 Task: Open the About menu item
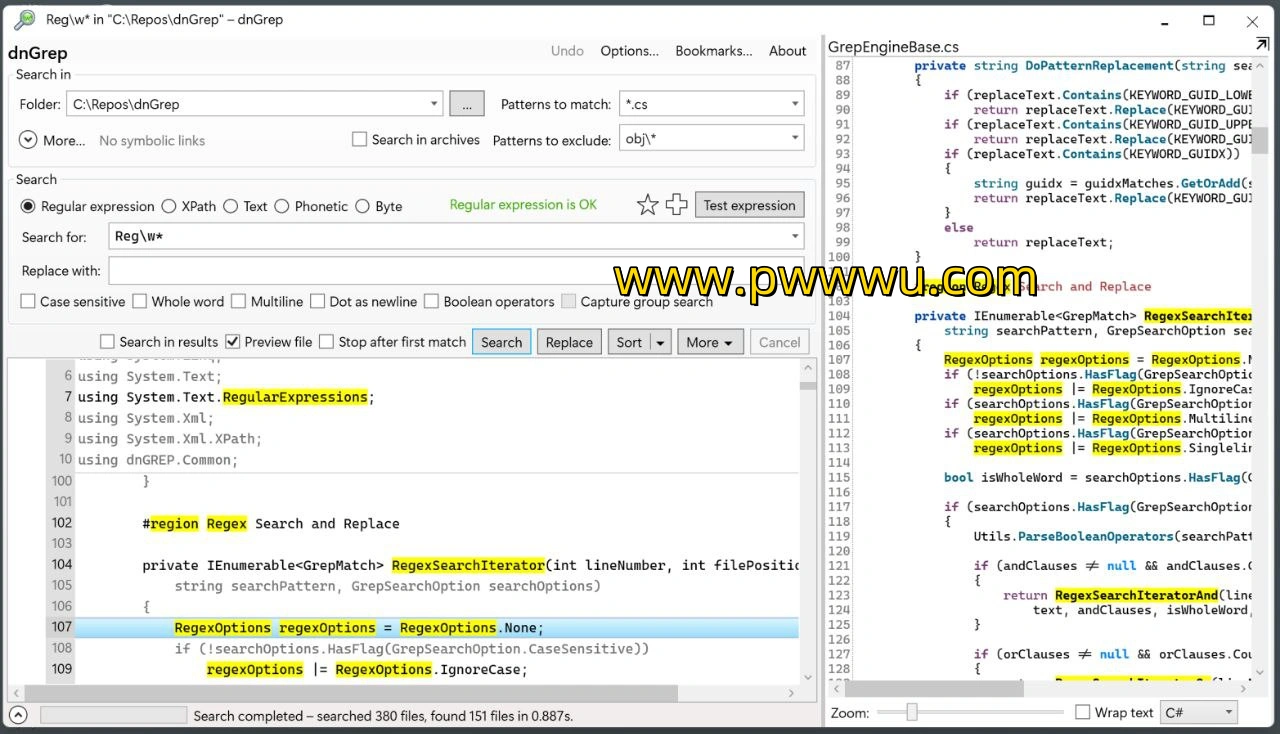[x=787, y=51]
